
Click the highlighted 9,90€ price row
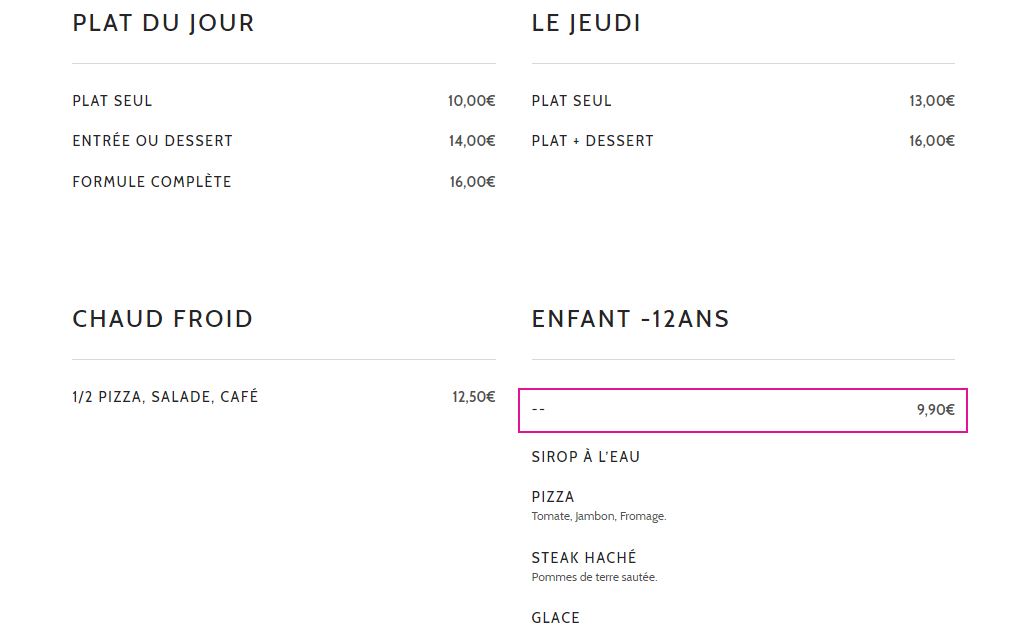tap(743, 410)
